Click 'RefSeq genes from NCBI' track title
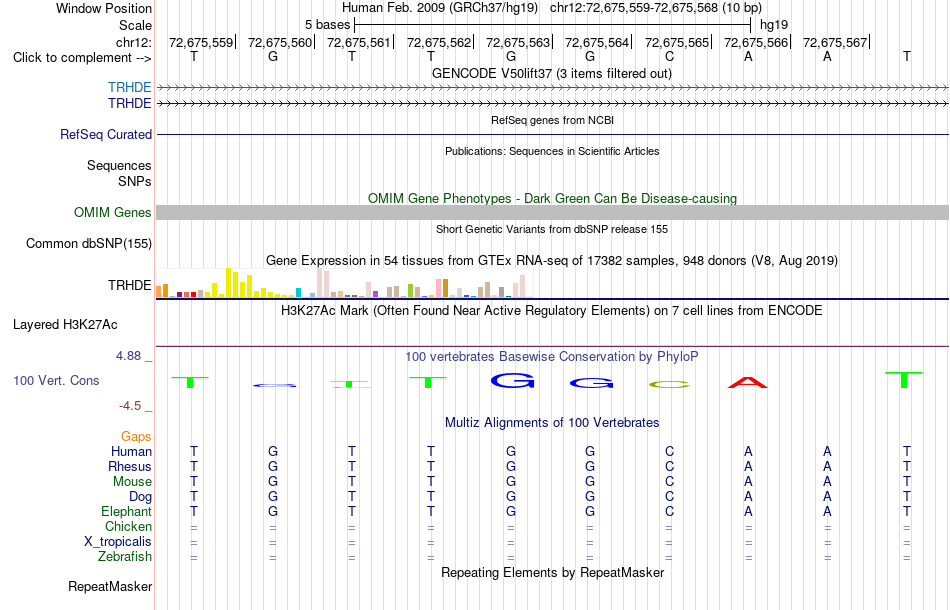The image size is (950, 610). coord(553,121)
